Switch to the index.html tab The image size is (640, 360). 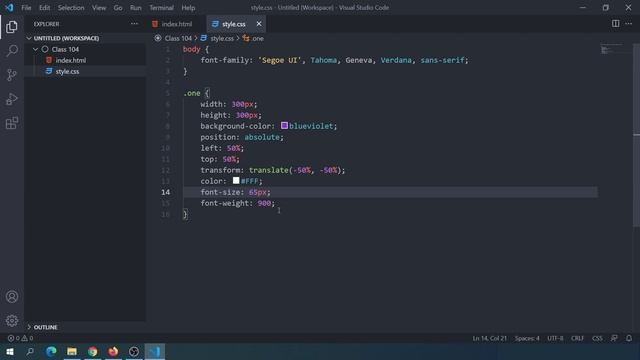click(176, 24)
